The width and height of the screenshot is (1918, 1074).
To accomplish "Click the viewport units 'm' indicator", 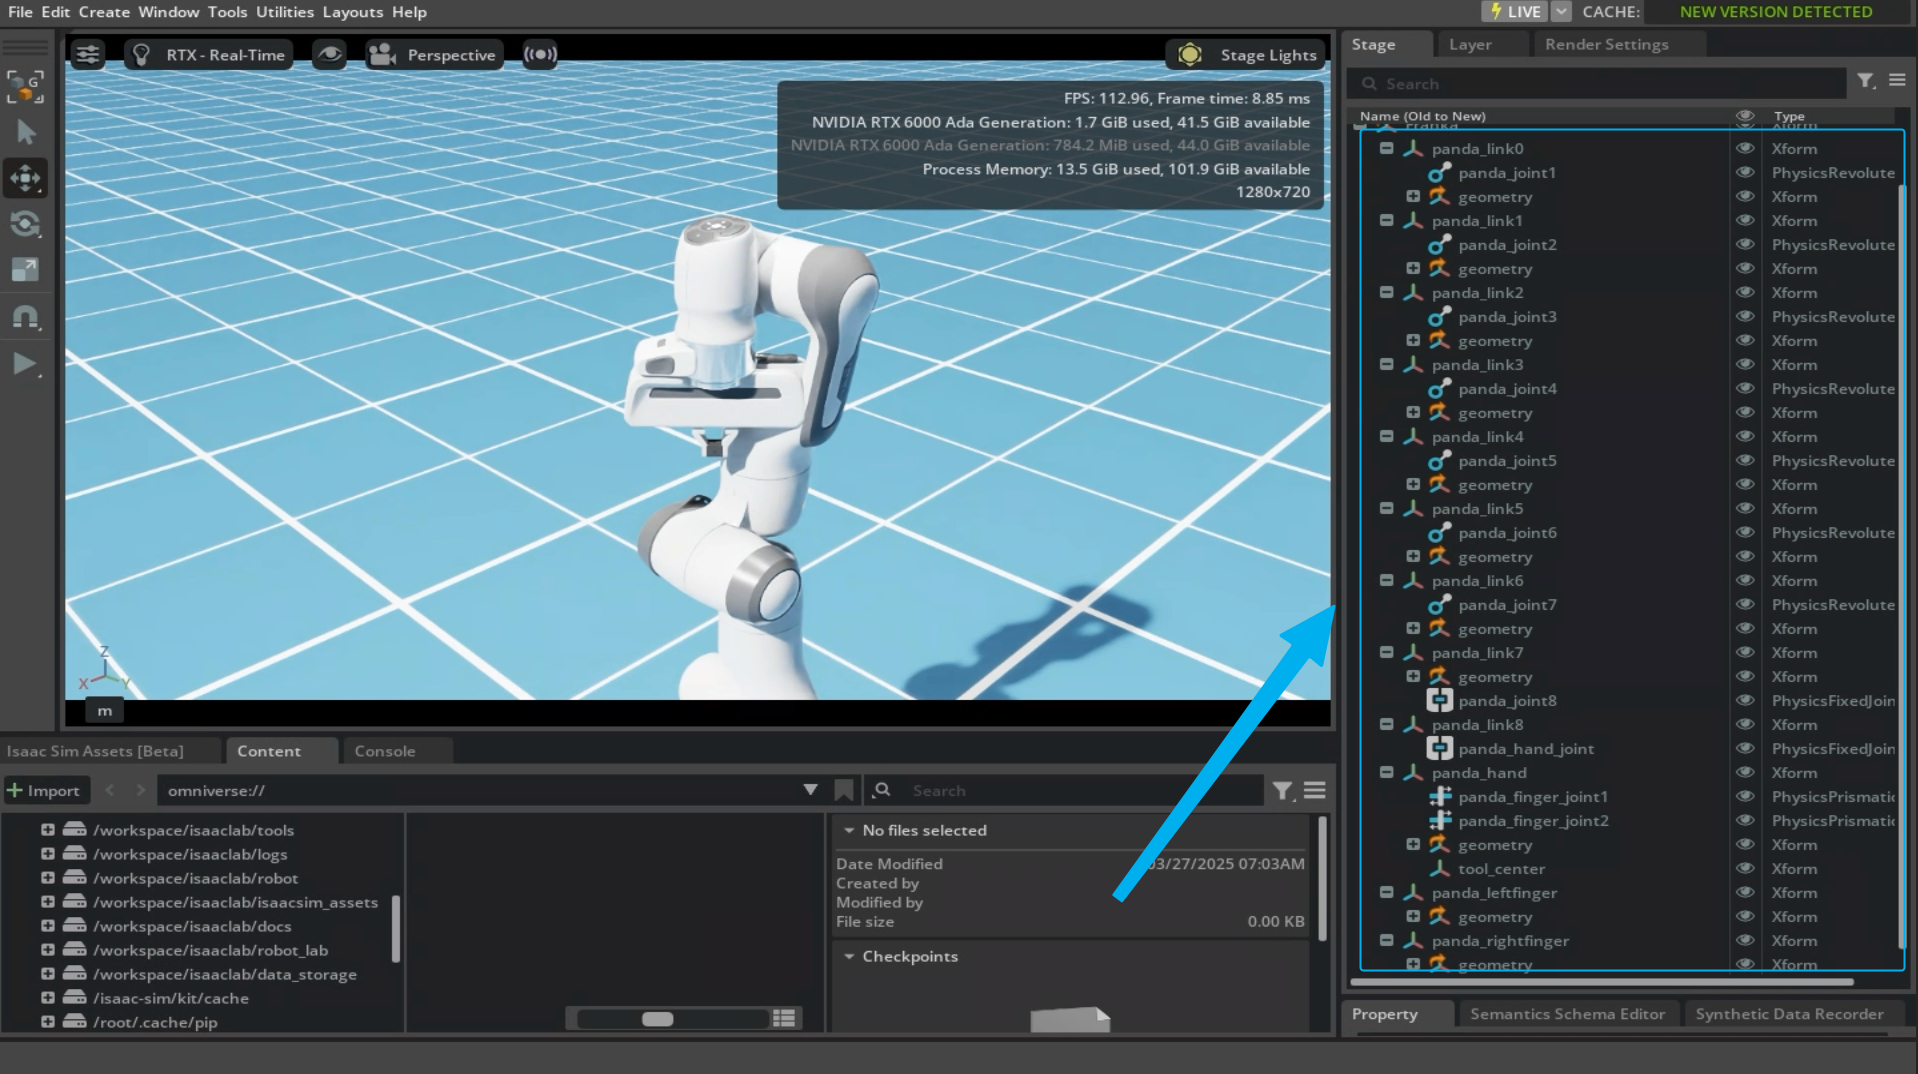I will click(x=105, y=711).
